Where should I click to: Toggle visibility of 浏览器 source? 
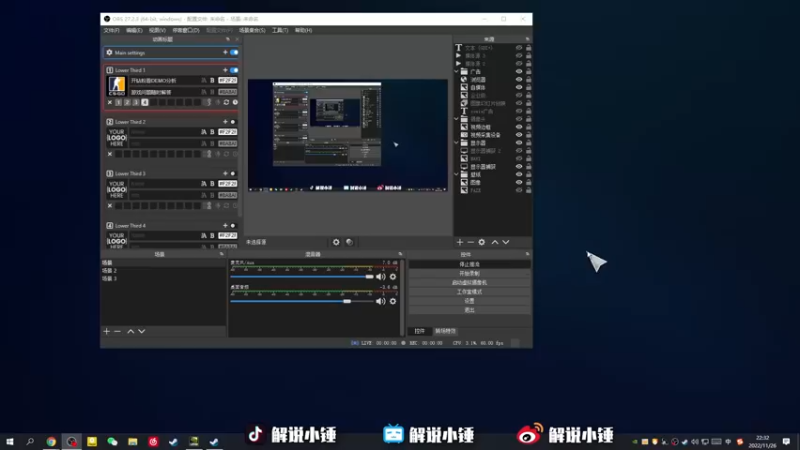point(519,80)
